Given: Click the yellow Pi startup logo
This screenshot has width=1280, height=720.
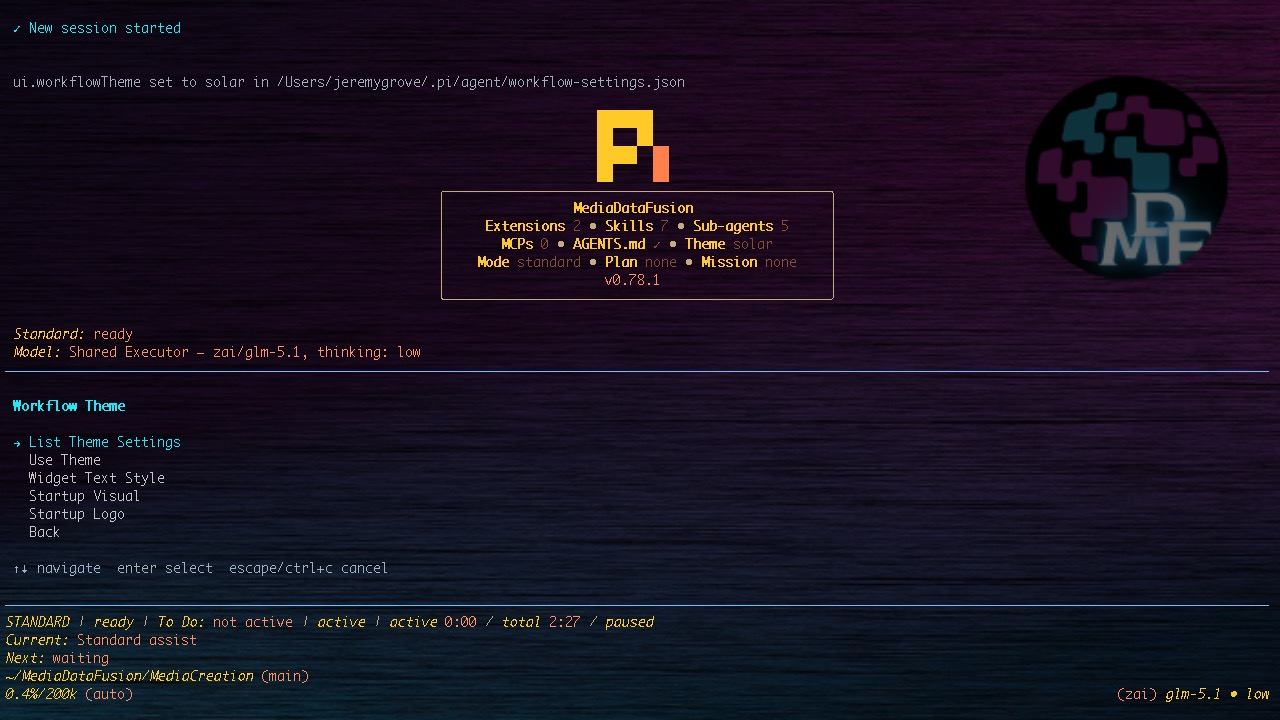Looking at the screenshot, I should 633,146.
